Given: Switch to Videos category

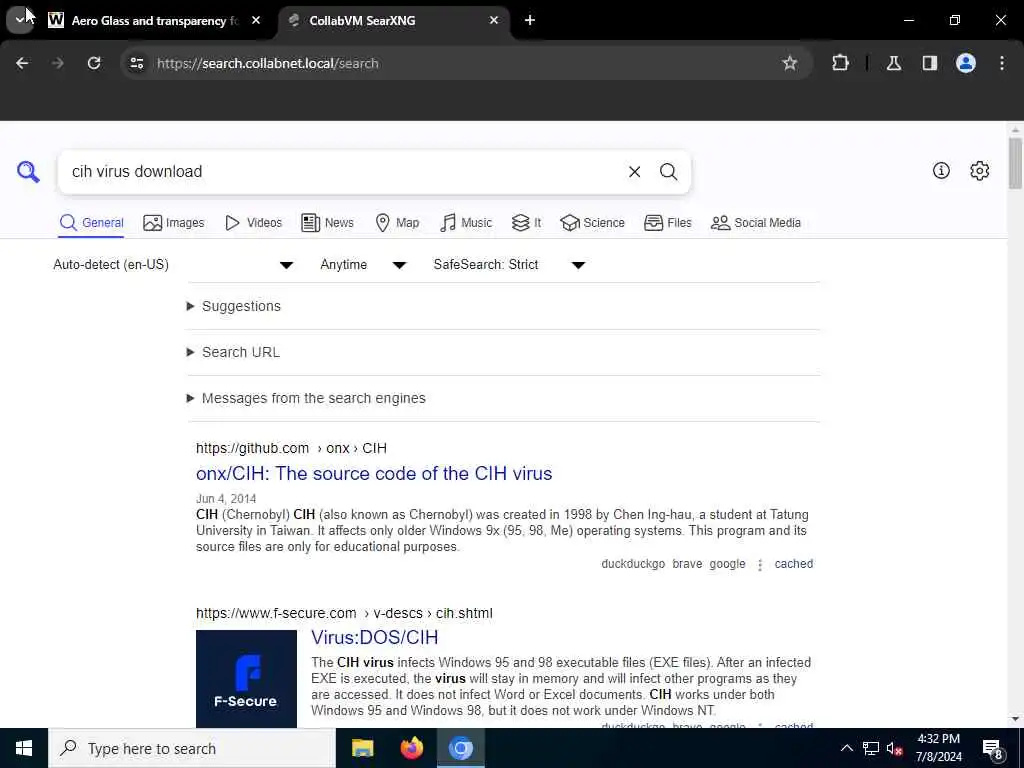Looking at the screenshot, I should 253,223.
